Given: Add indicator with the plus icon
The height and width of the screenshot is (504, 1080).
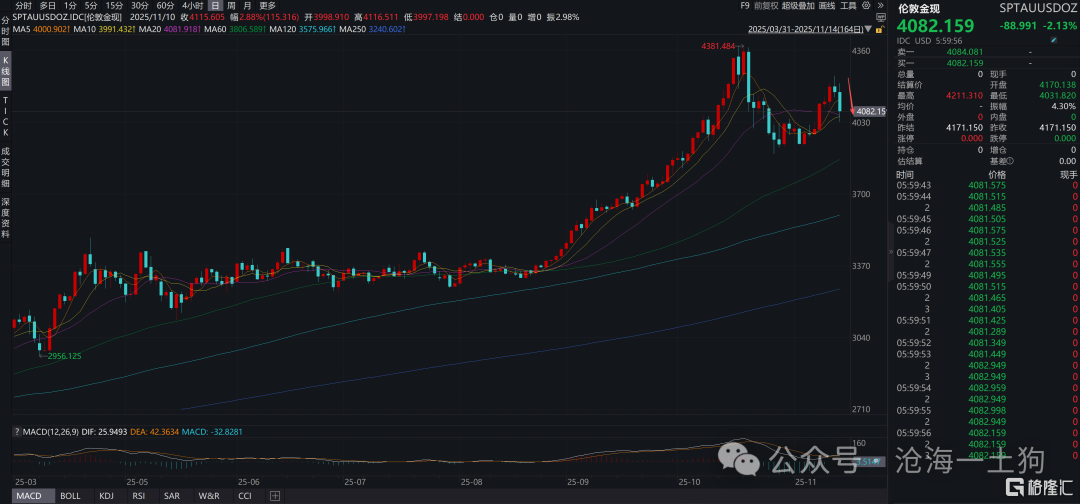Looking at the screenshot, I should click(x=275, y=495).
